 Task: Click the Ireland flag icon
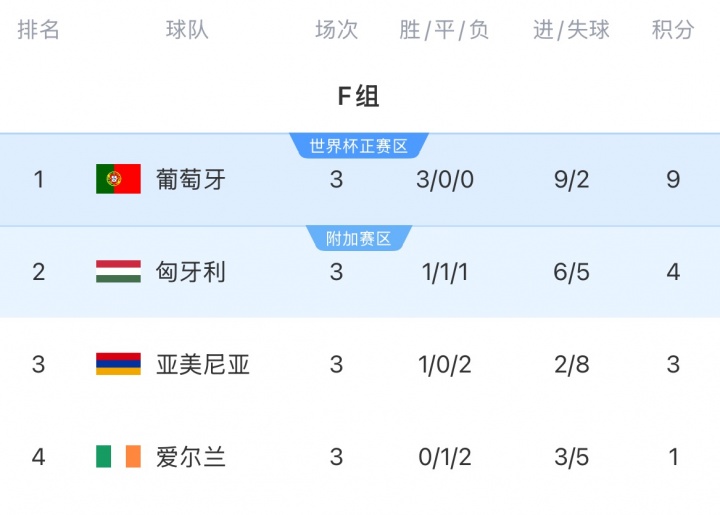[x=118, y=456]
